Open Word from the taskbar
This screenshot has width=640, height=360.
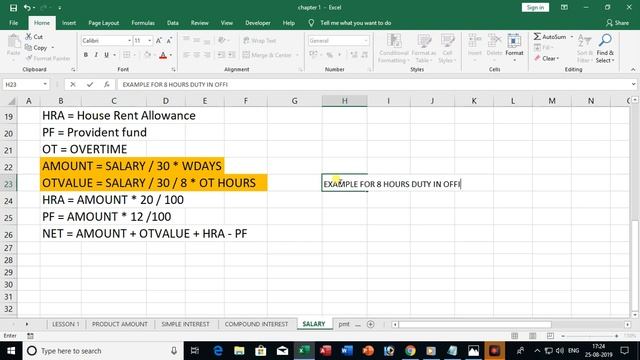tap(347, 351)
